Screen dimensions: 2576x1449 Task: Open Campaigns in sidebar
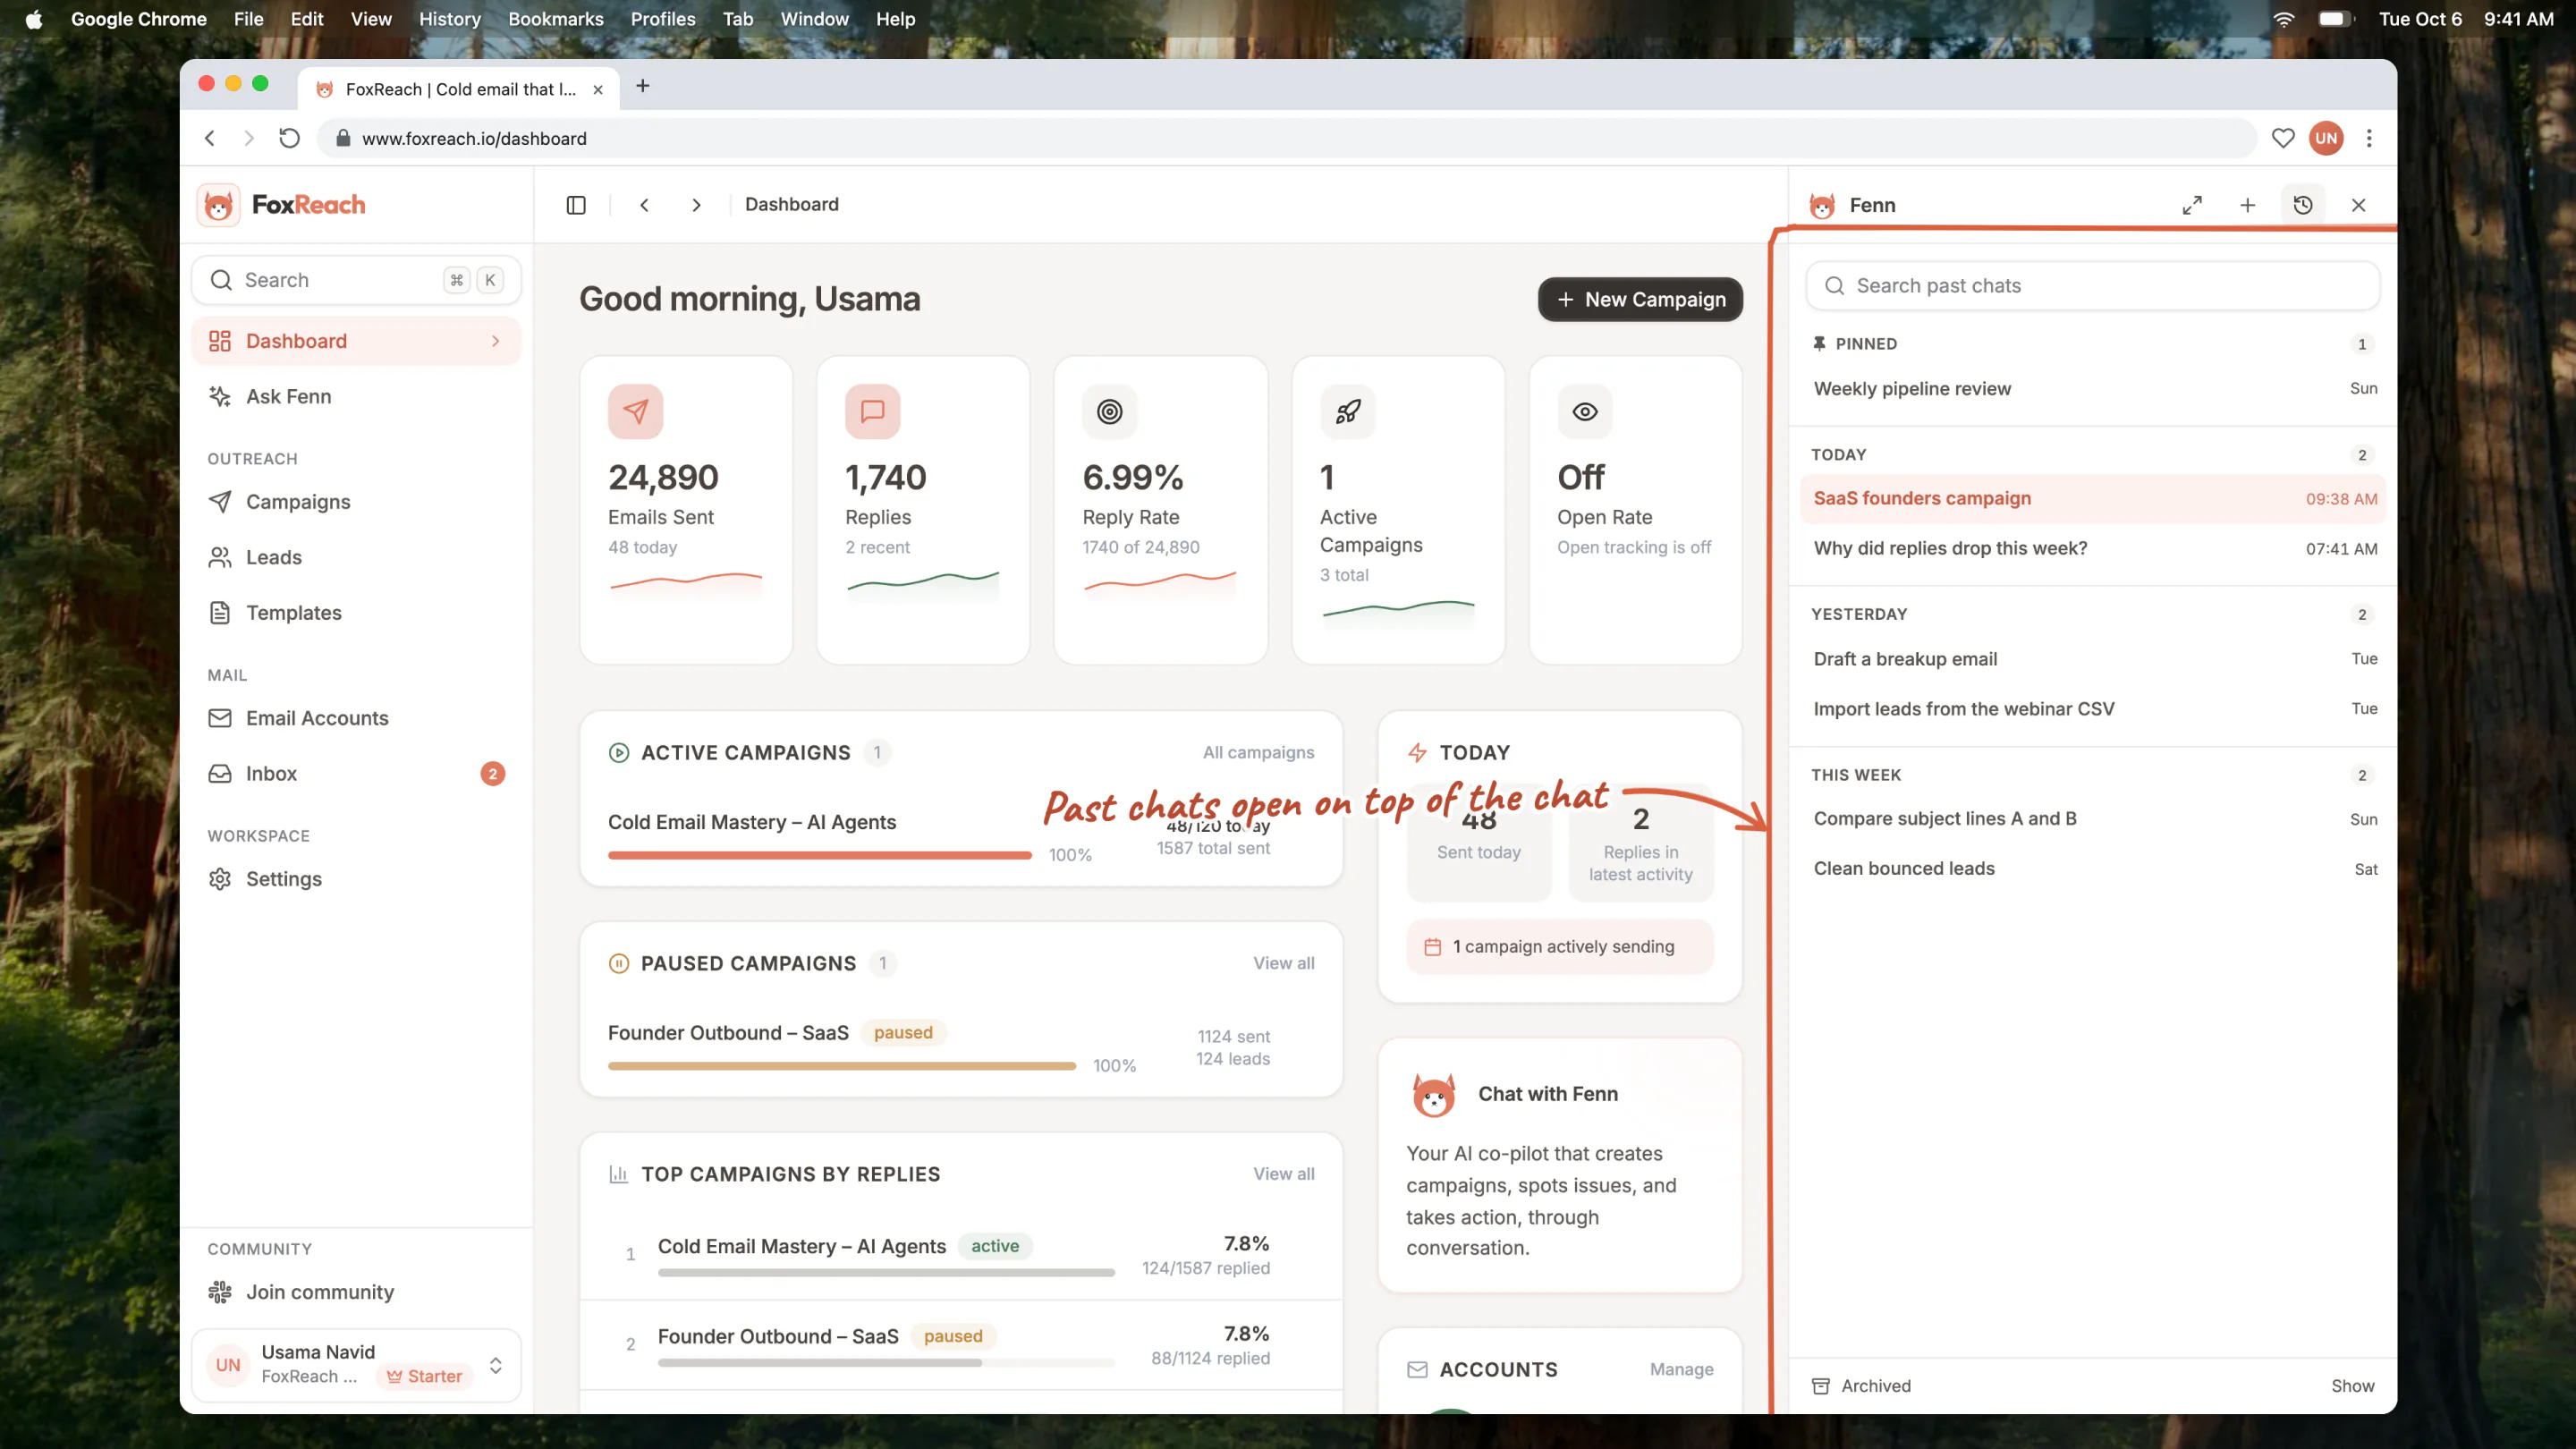[x=356, y=502]
